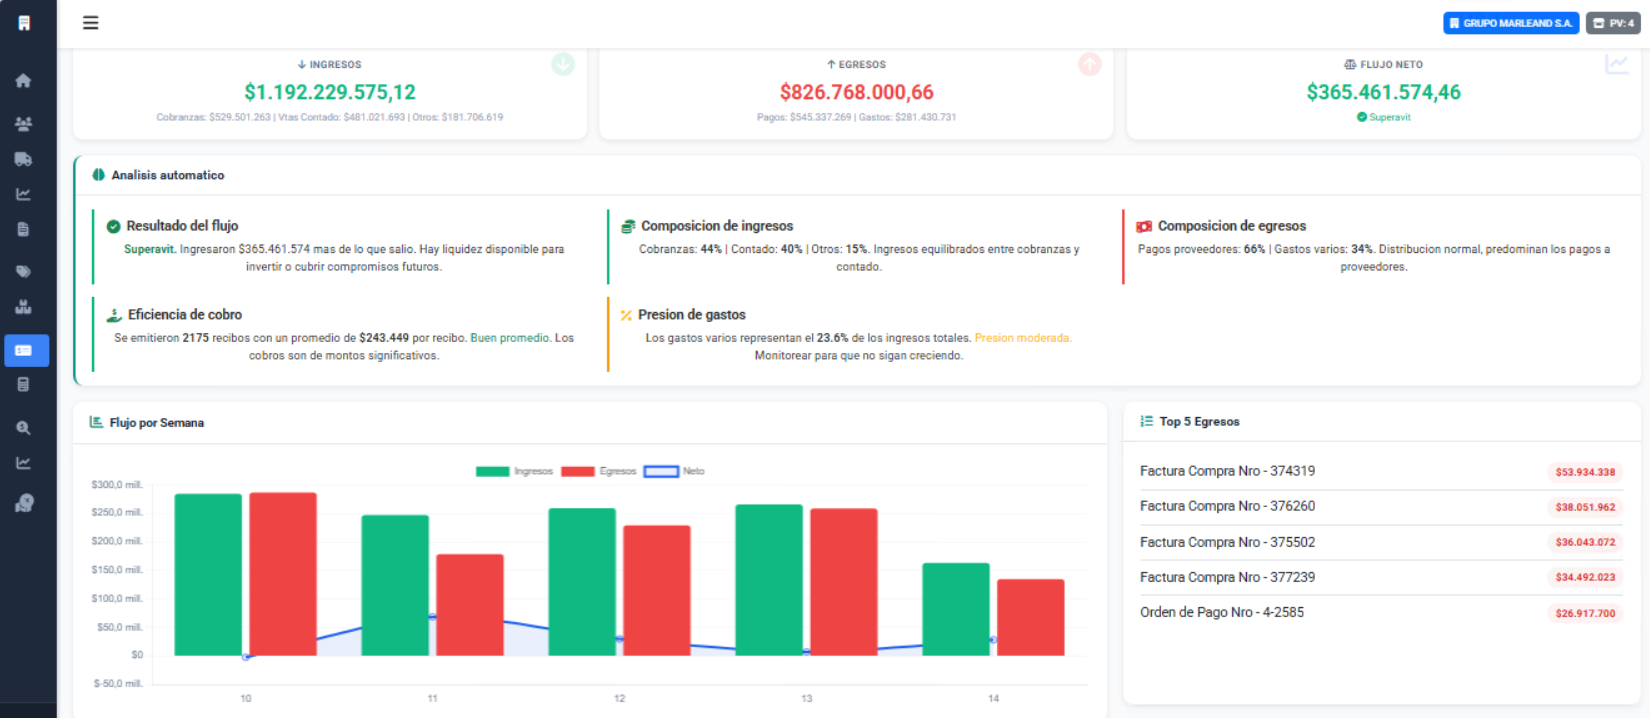Click Orden de Pago Nro - 4-2585 row

click(x=1381, y=612)
